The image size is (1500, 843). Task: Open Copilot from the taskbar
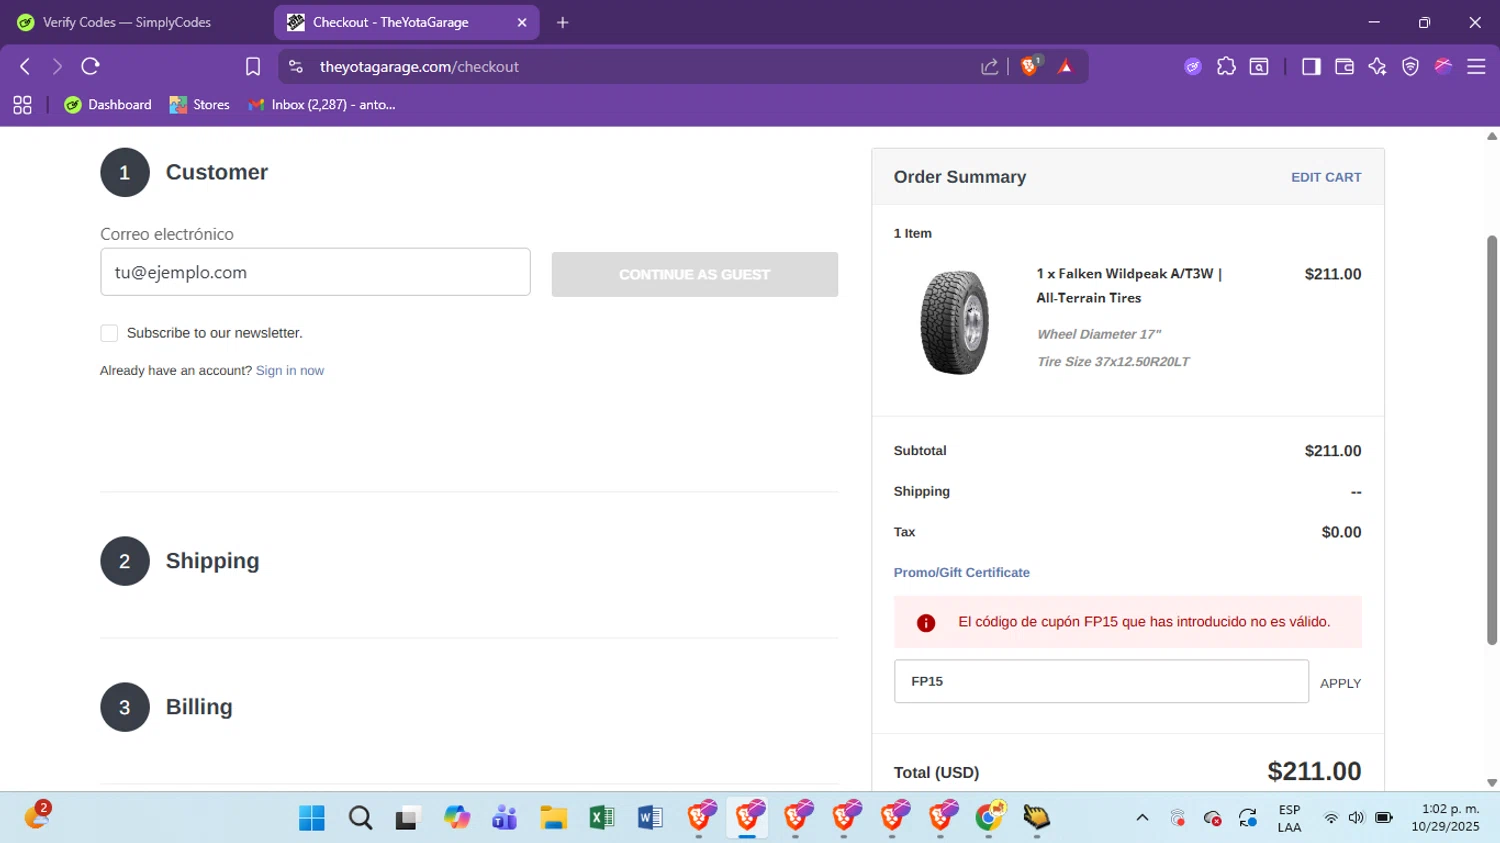(457, 818)
